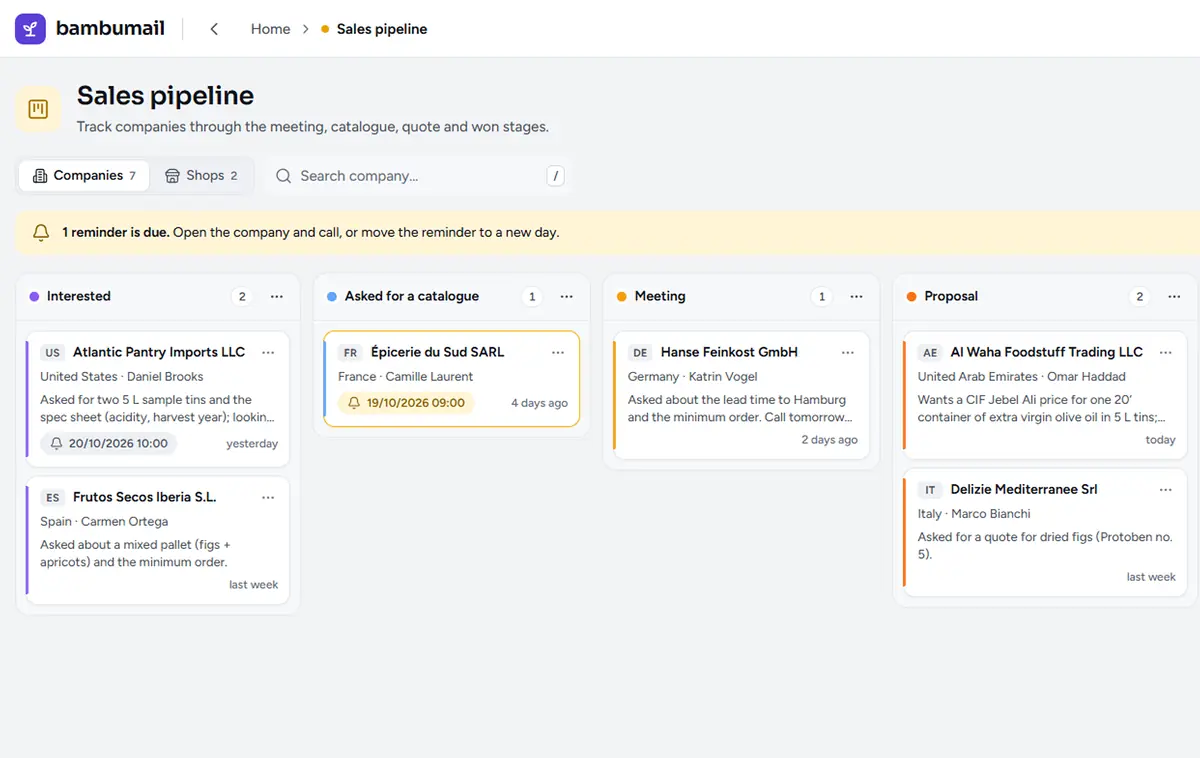Screen dimensions: 1200x758
Task: Click the 'today' timestamp
Action: pyautogui.click(x=1161, y=439)
